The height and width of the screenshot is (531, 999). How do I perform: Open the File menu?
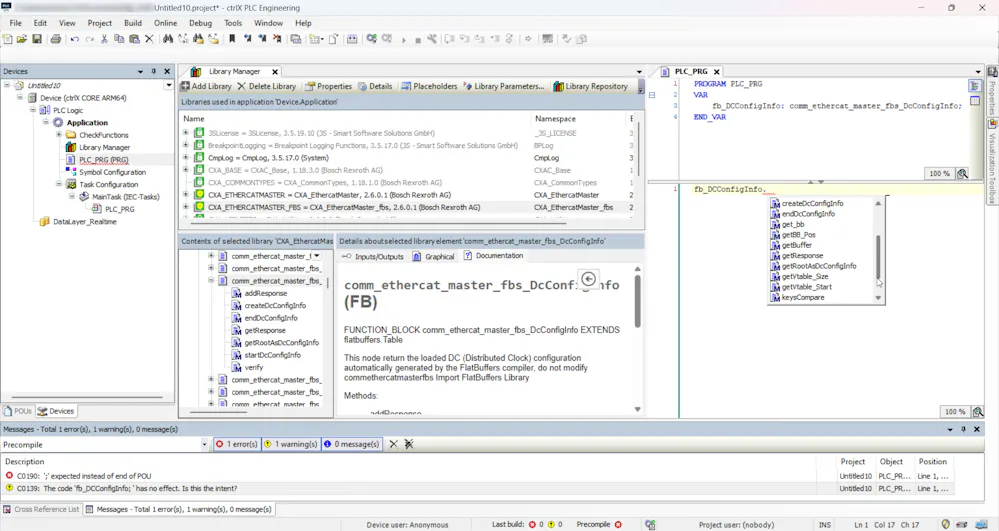15,23
